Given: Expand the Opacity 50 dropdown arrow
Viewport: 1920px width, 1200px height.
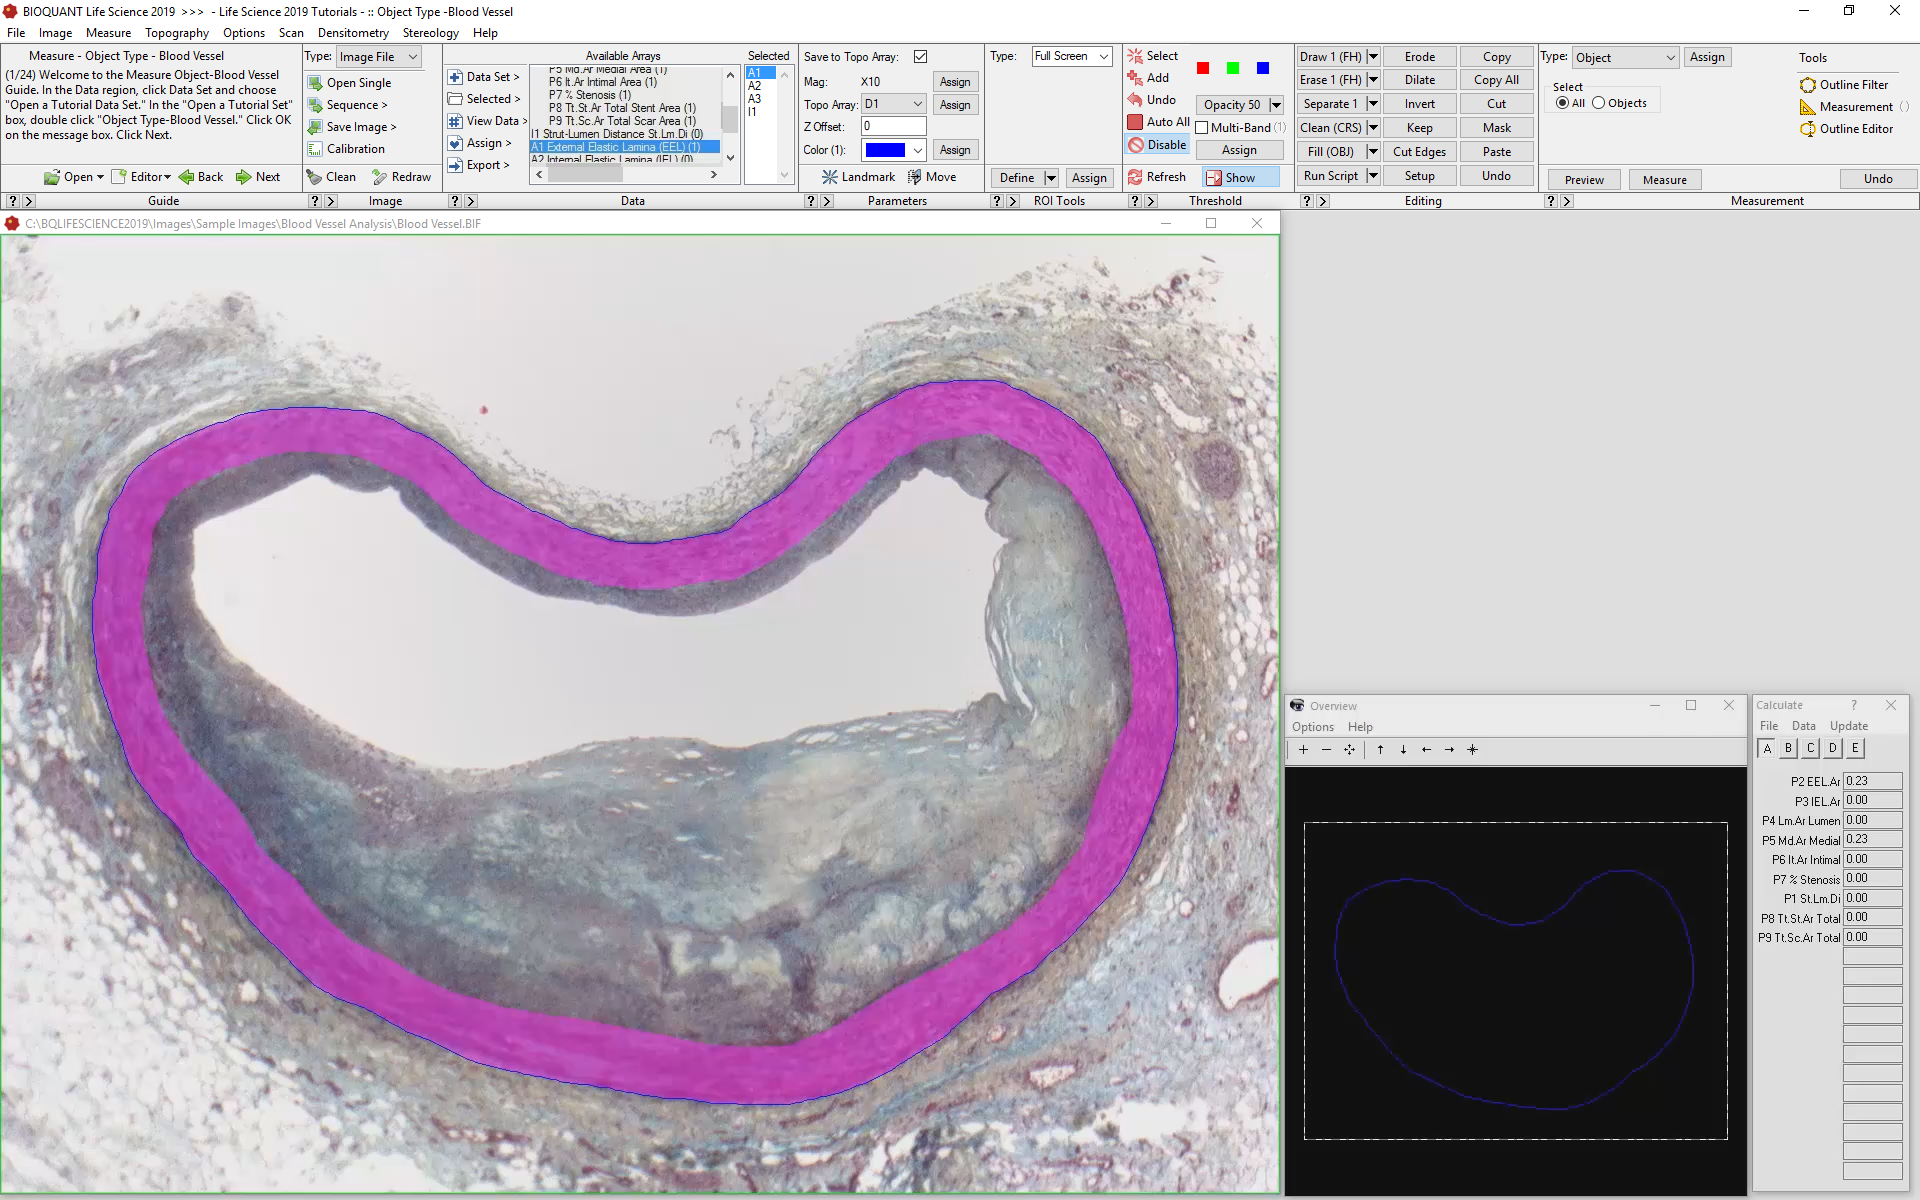Looking at the screenshot, I should 1276,105.
